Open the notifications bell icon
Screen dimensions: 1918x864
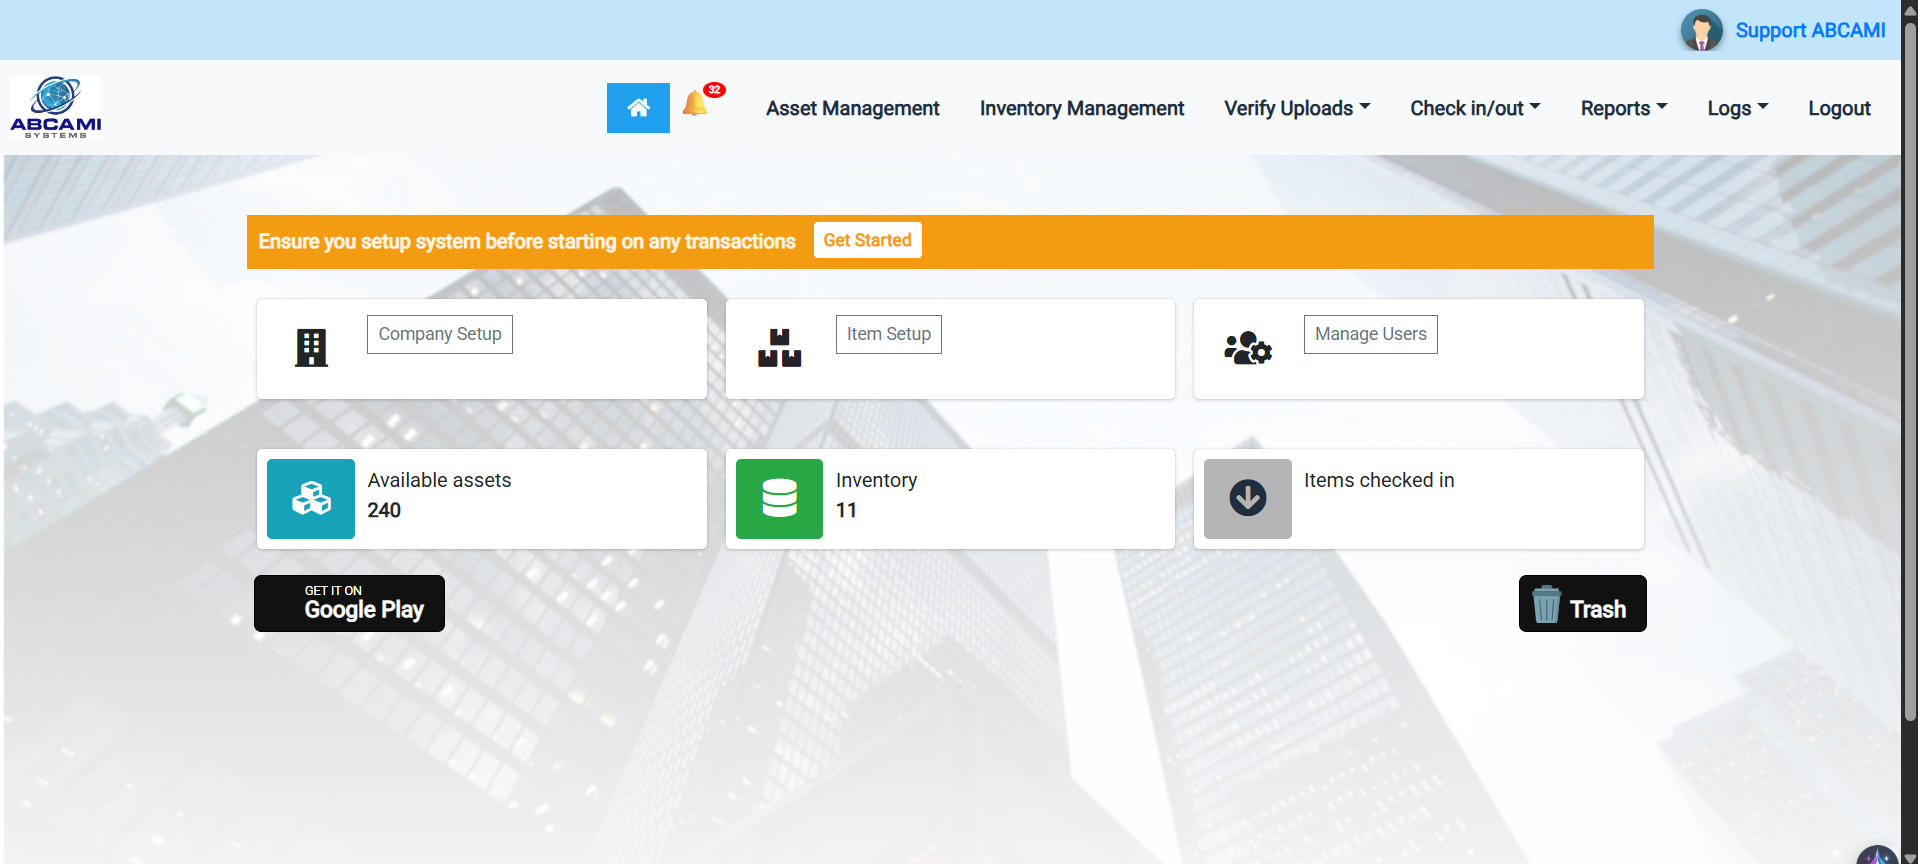point(696,104)
